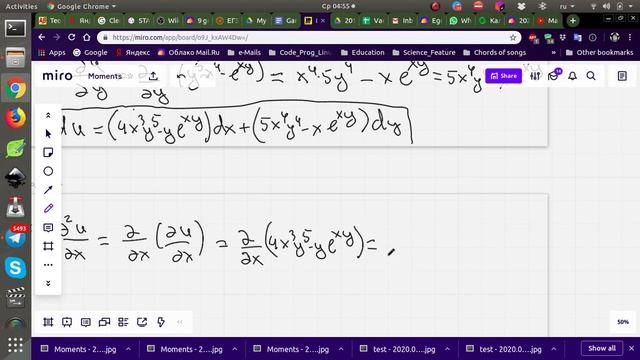The width and height of the screenshot is (640, 360).
Task: Bookmark this page with star
Action: coord(513,38)
